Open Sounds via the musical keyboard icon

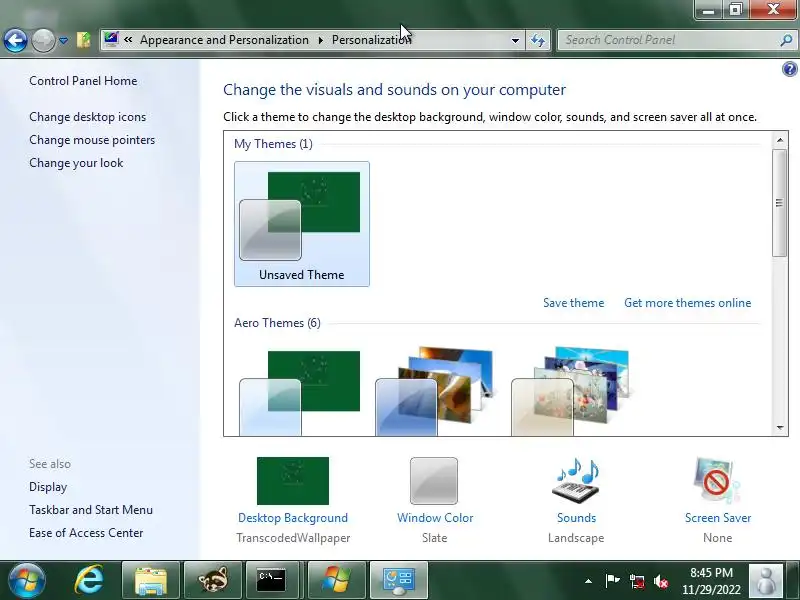click(576, 481)
